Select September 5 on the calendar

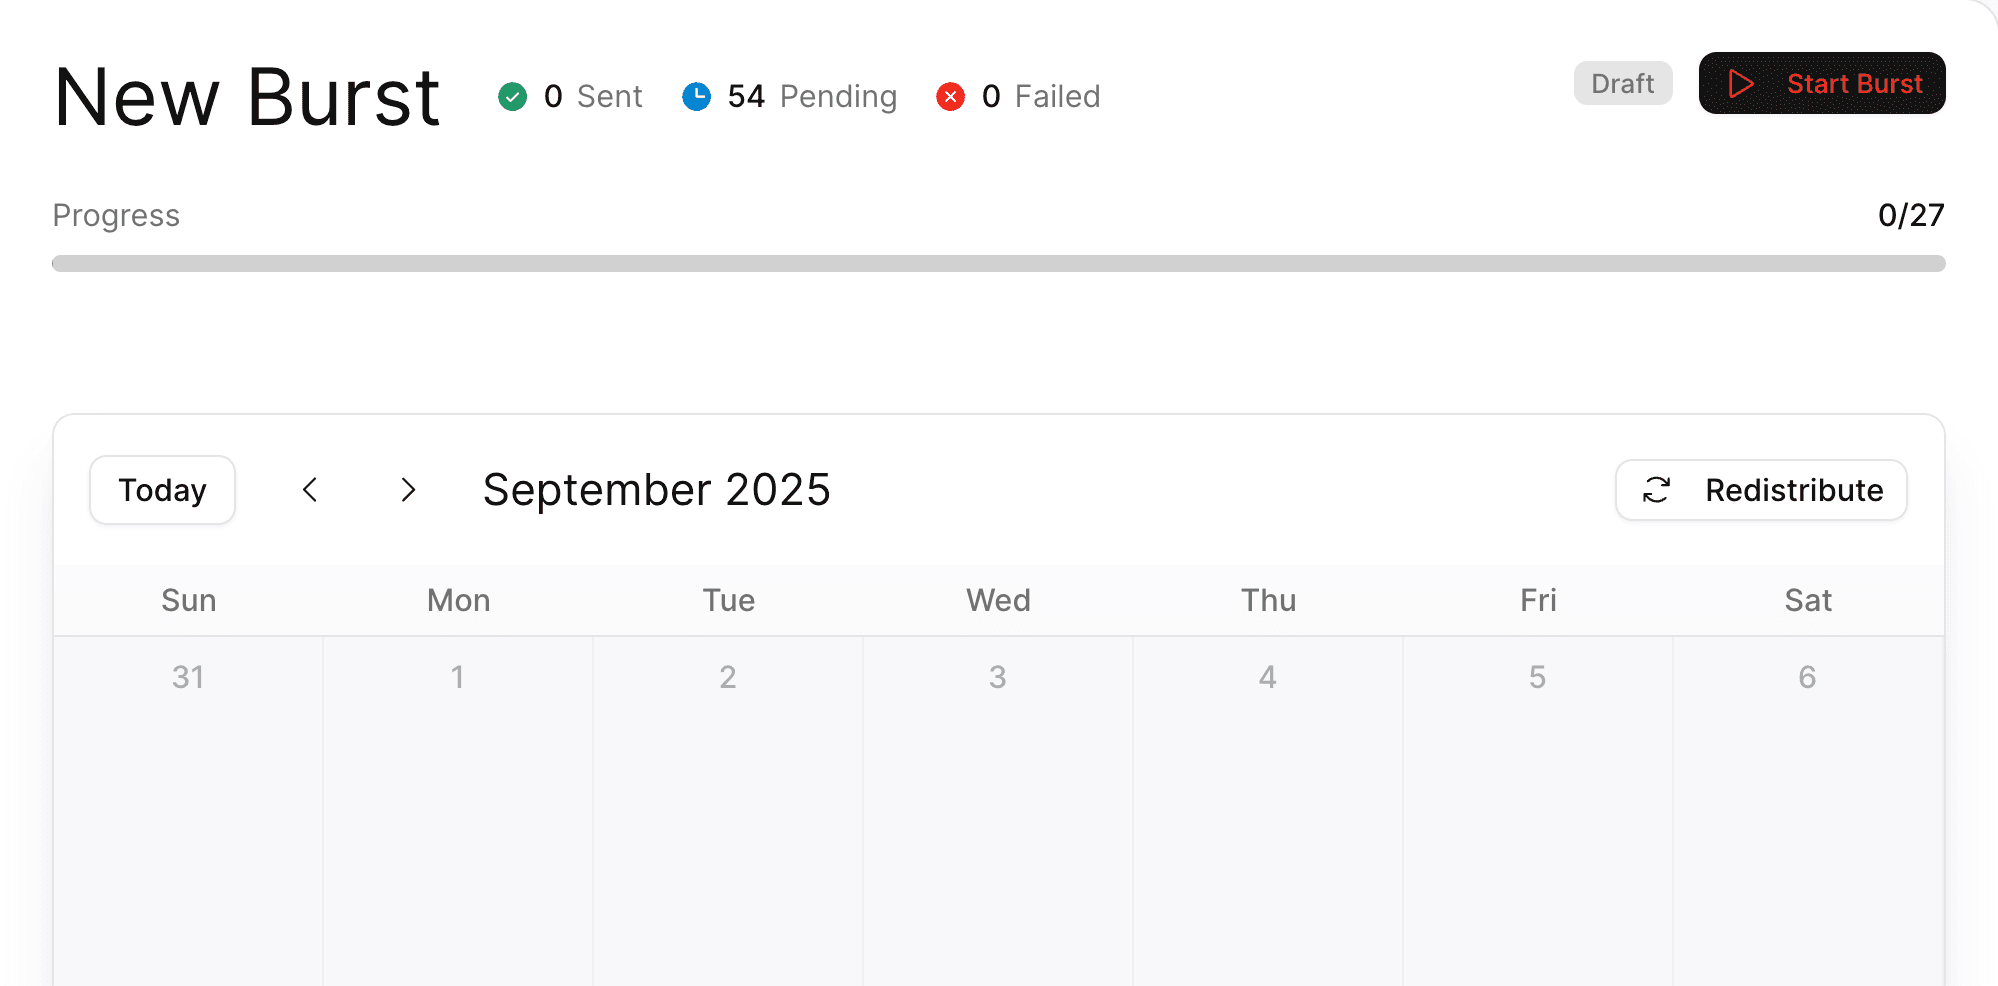pyautogui.click(x=1537, y=677)
